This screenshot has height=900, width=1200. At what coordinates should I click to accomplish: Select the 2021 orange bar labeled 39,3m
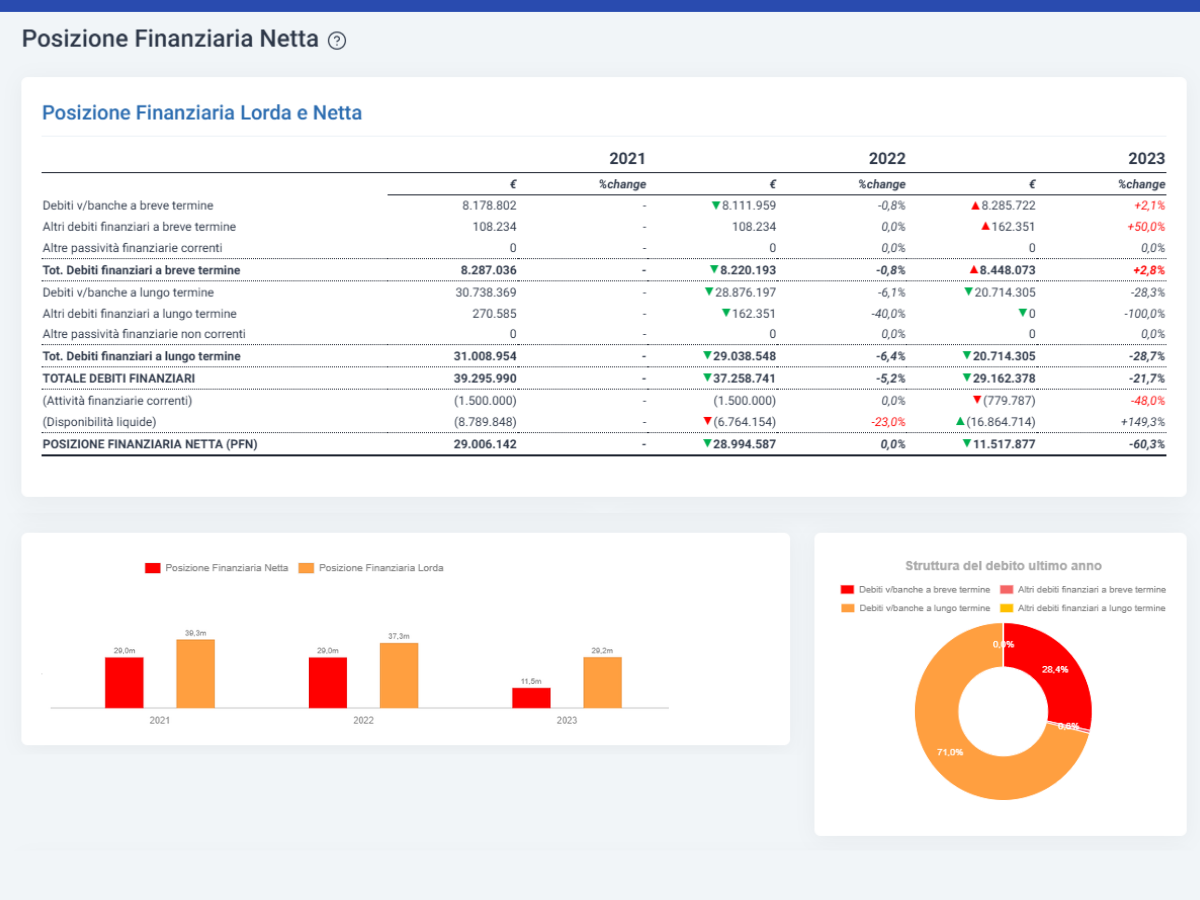(x=196, y=673)
